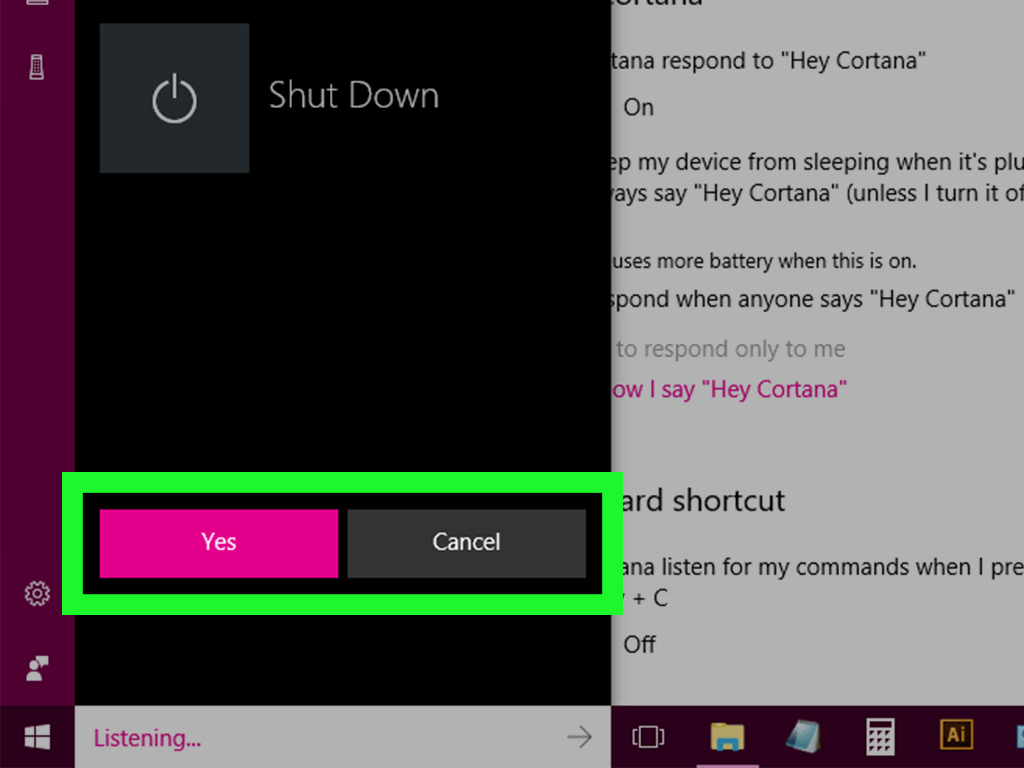Click Cancel to abort shutdown

(466, 543)
